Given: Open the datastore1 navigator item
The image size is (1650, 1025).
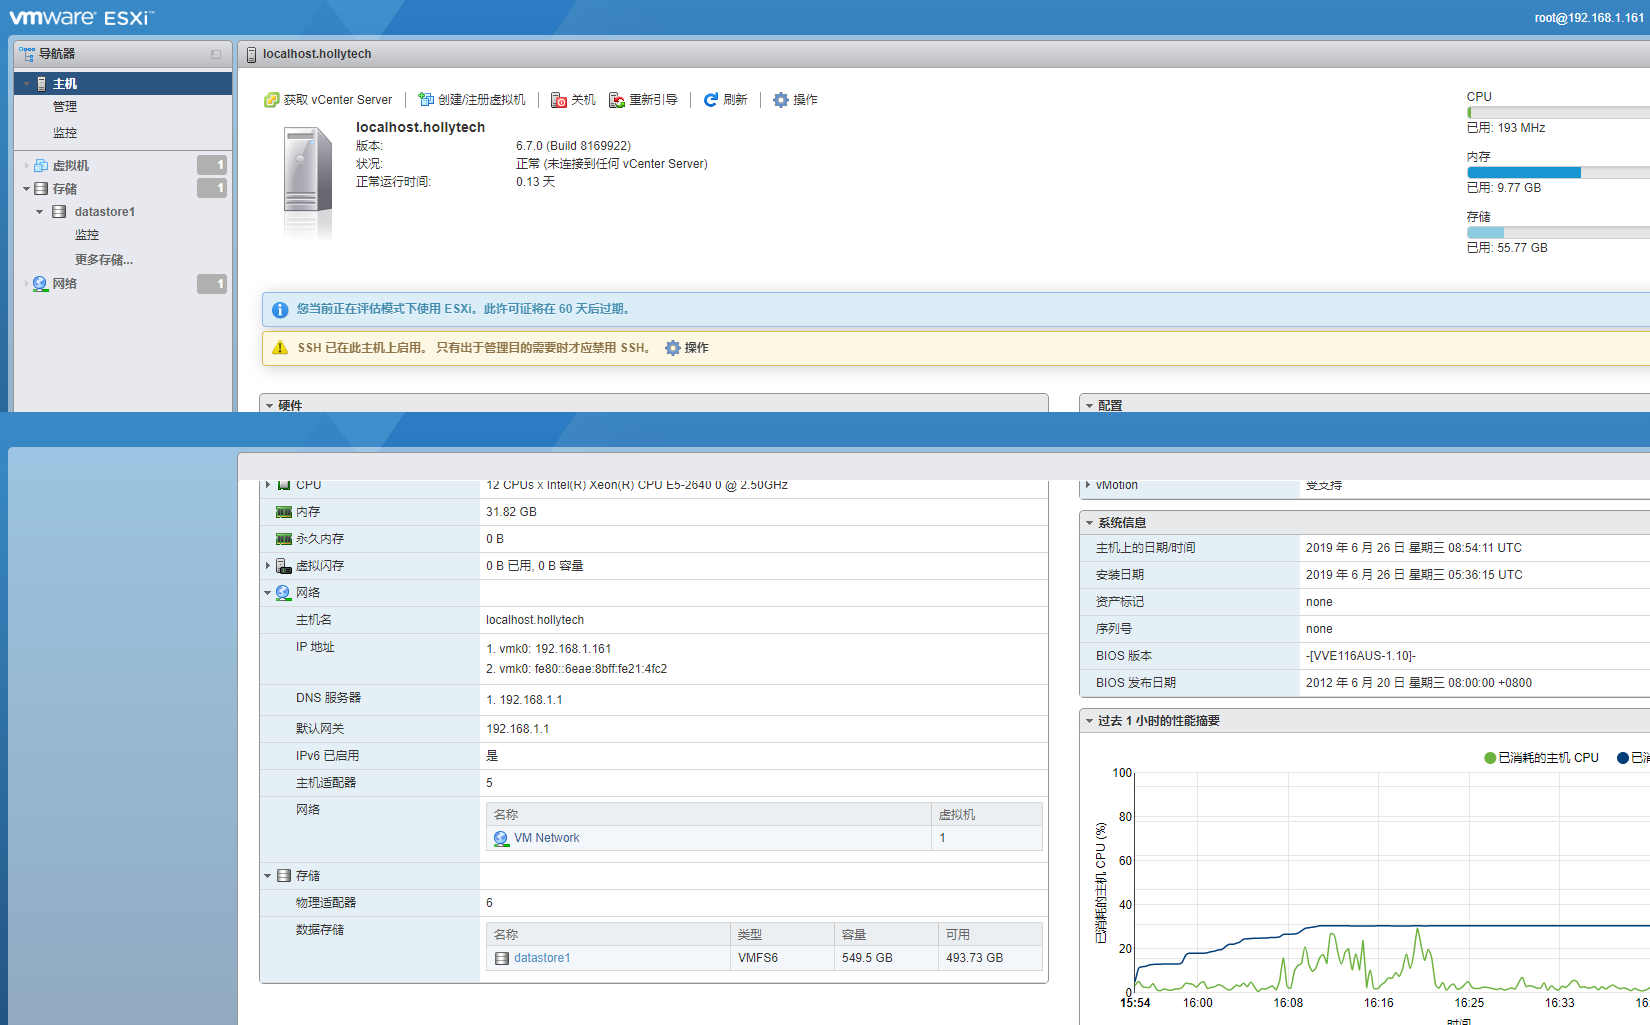Looking at the screenshot, I should pos(105,212).
